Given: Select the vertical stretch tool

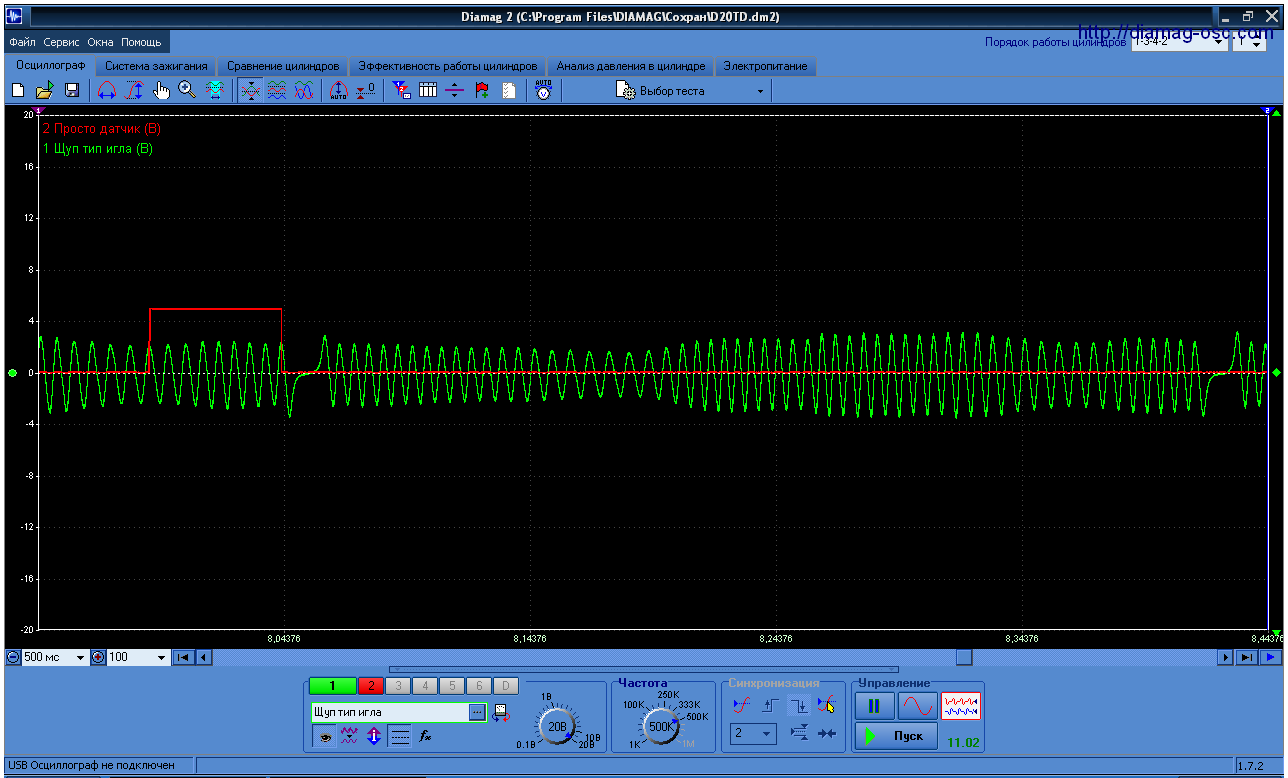Looking at the screenshot, I should 134,91.
